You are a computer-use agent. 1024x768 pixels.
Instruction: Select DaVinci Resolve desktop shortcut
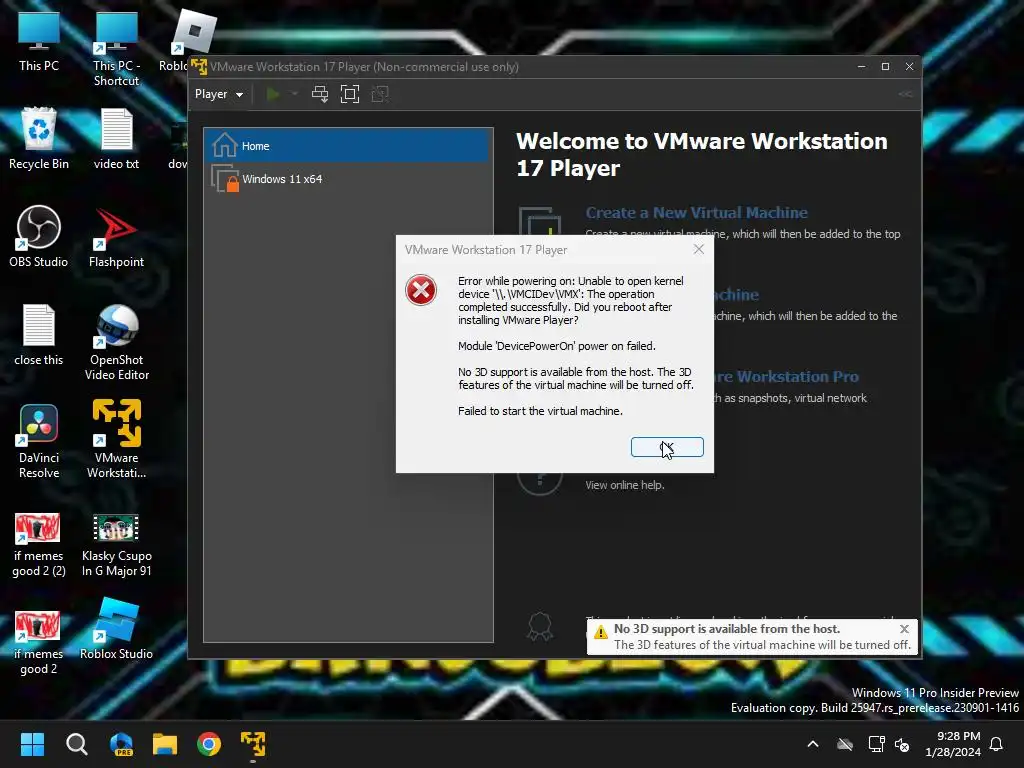[39, 441]
